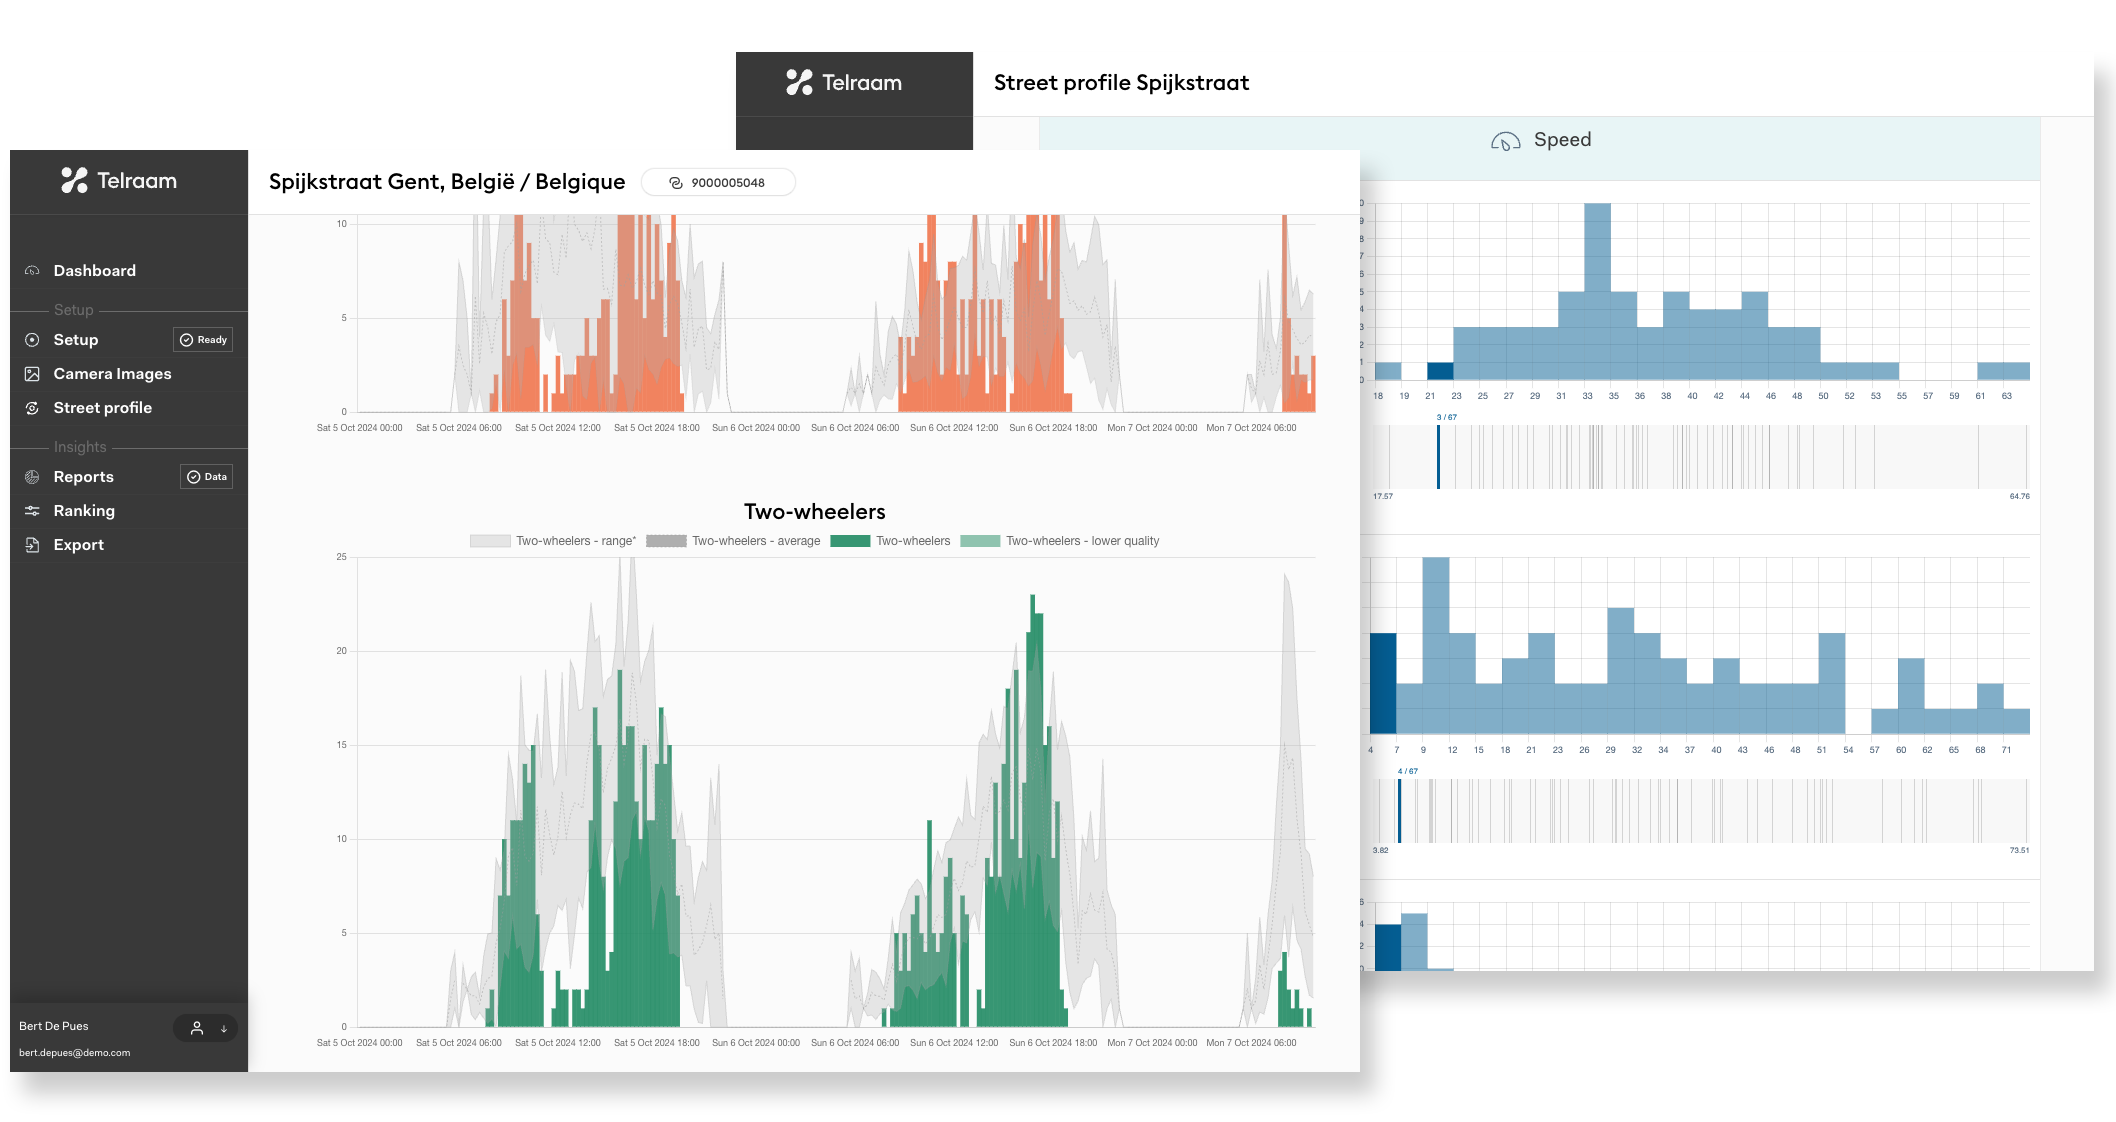This screenshot has width=2116, height=1122.
Task: Click the Street profile refresh icon
Action: 32,408
